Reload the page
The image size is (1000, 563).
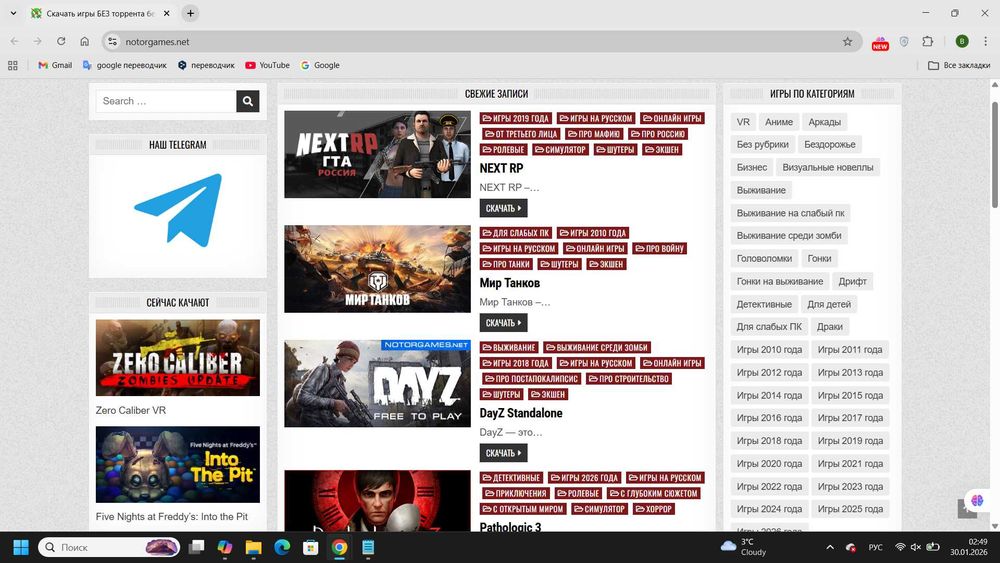[61, 41]
